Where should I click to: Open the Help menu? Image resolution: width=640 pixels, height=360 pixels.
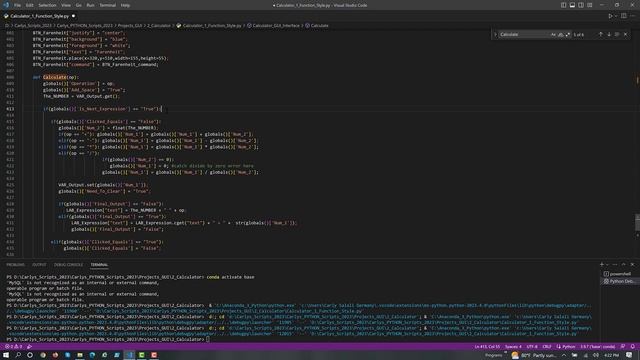(125, 5)
